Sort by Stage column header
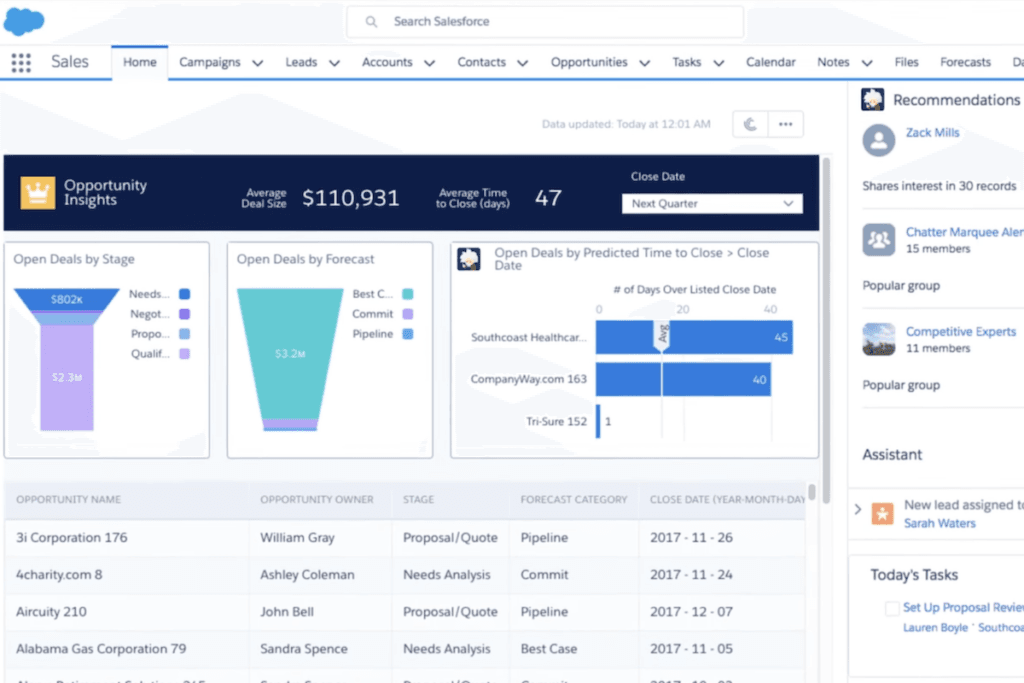Viewport: 1024px width, 683px height. click(x=418, y=500)
